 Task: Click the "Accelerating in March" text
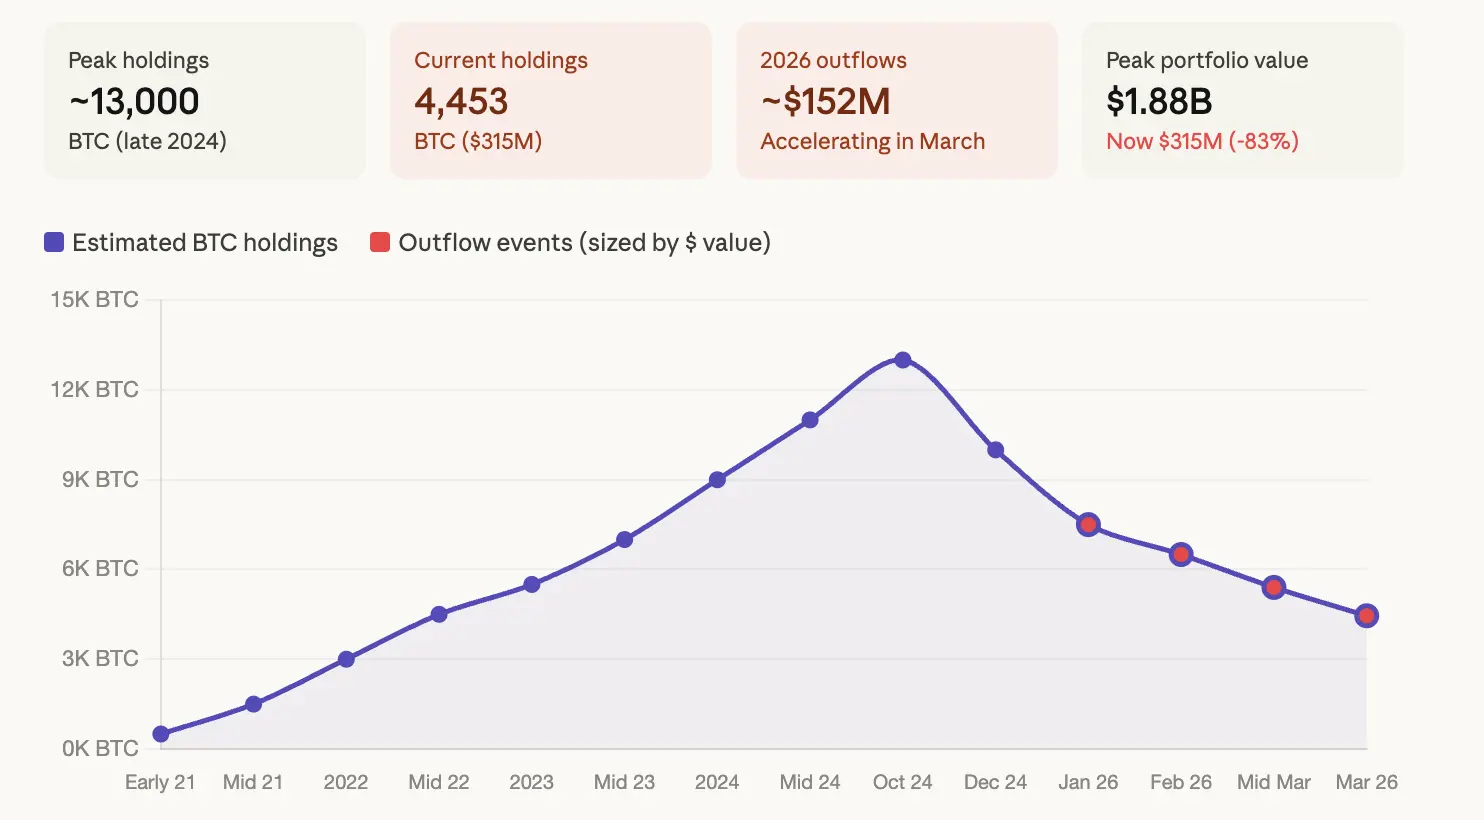click(873, 141)
